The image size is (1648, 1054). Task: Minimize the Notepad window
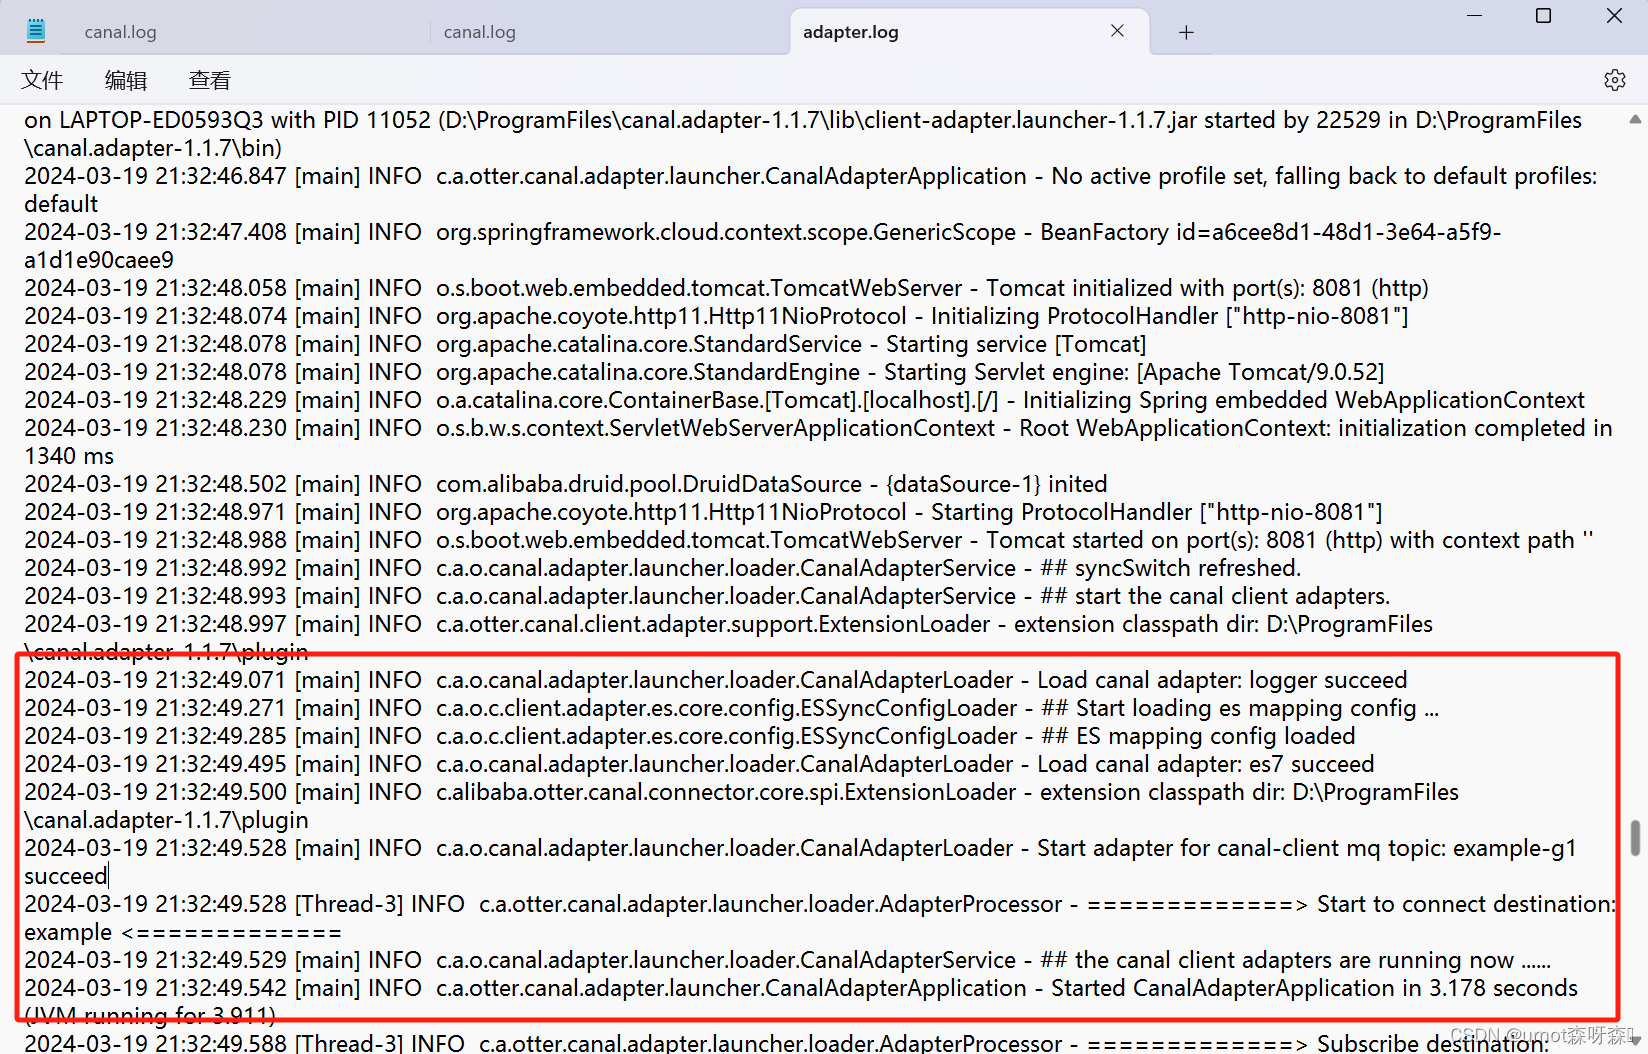1474,16
